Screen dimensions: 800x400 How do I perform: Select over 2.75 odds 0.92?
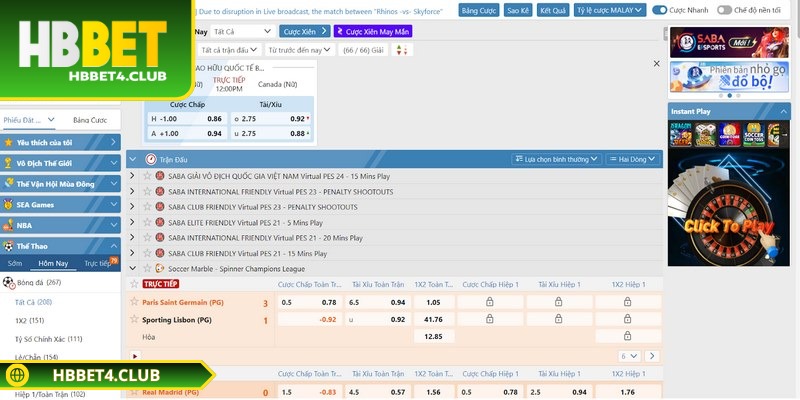tap(272, 119)
